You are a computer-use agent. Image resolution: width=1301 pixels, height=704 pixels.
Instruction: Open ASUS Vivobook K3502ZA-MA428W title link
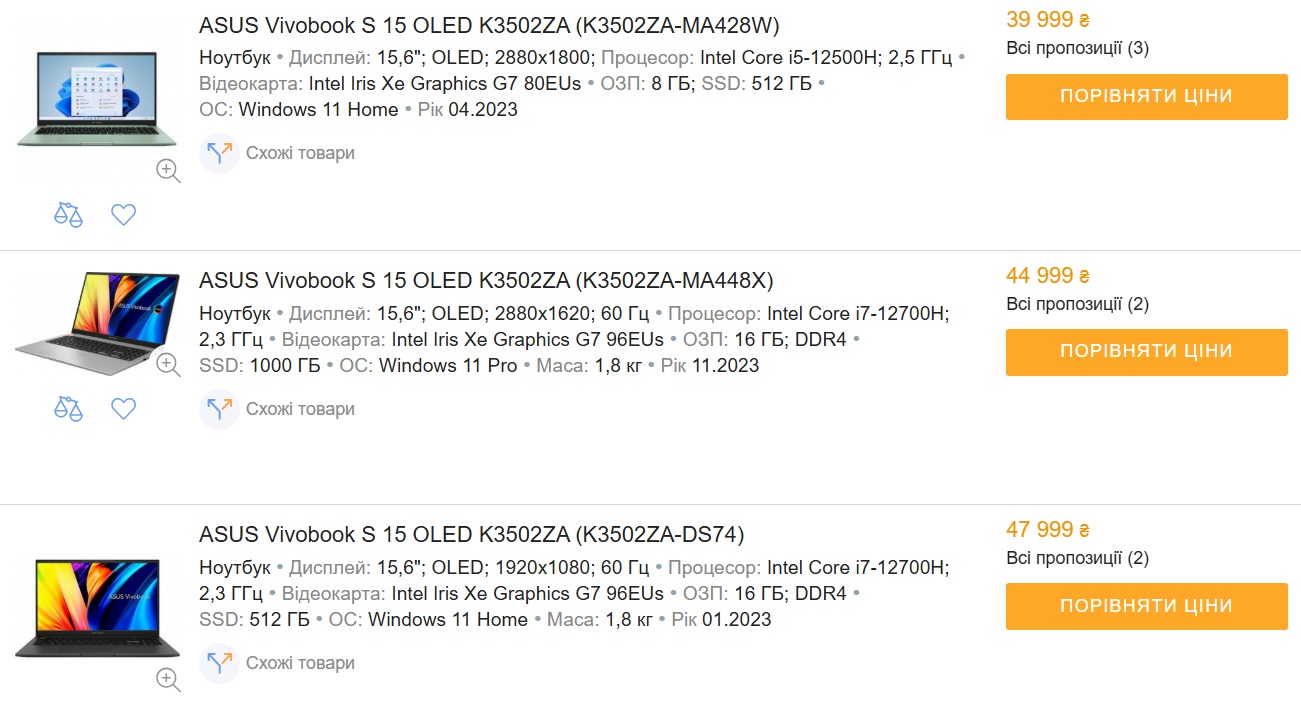[489, 25]
